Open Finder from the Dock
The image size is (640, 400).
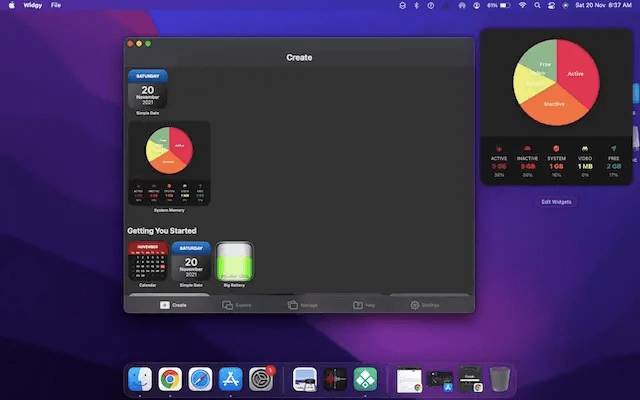click(141, 379)
